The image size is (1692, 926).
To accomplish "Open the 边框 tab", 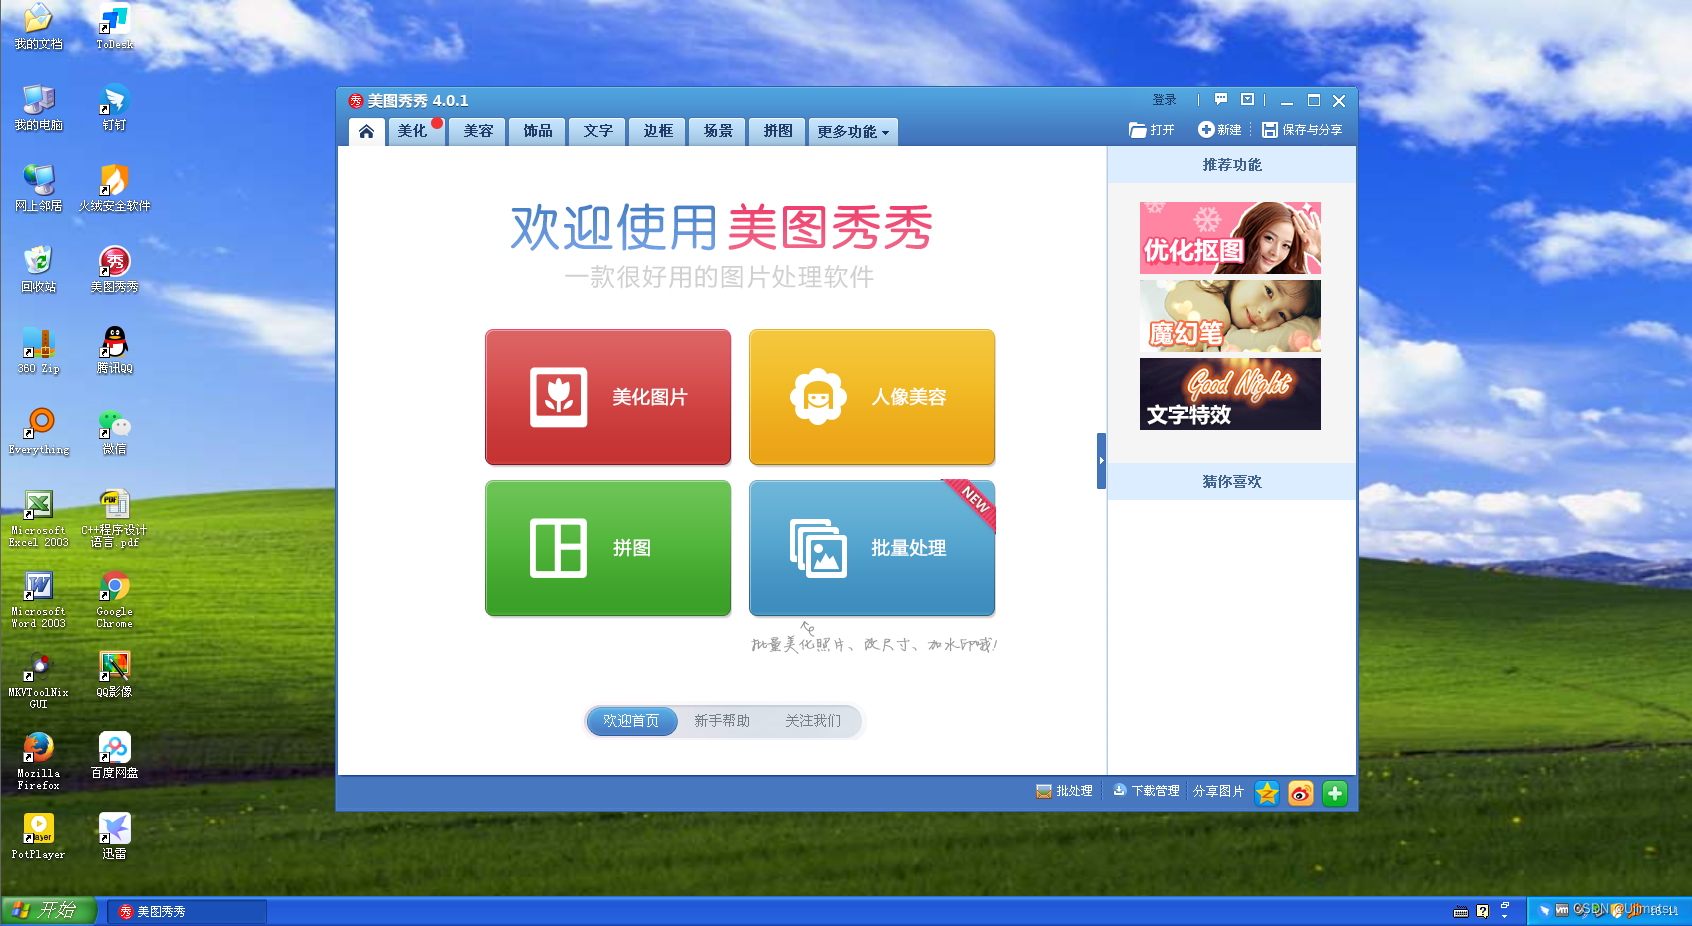I will click(x=658, y=131).
